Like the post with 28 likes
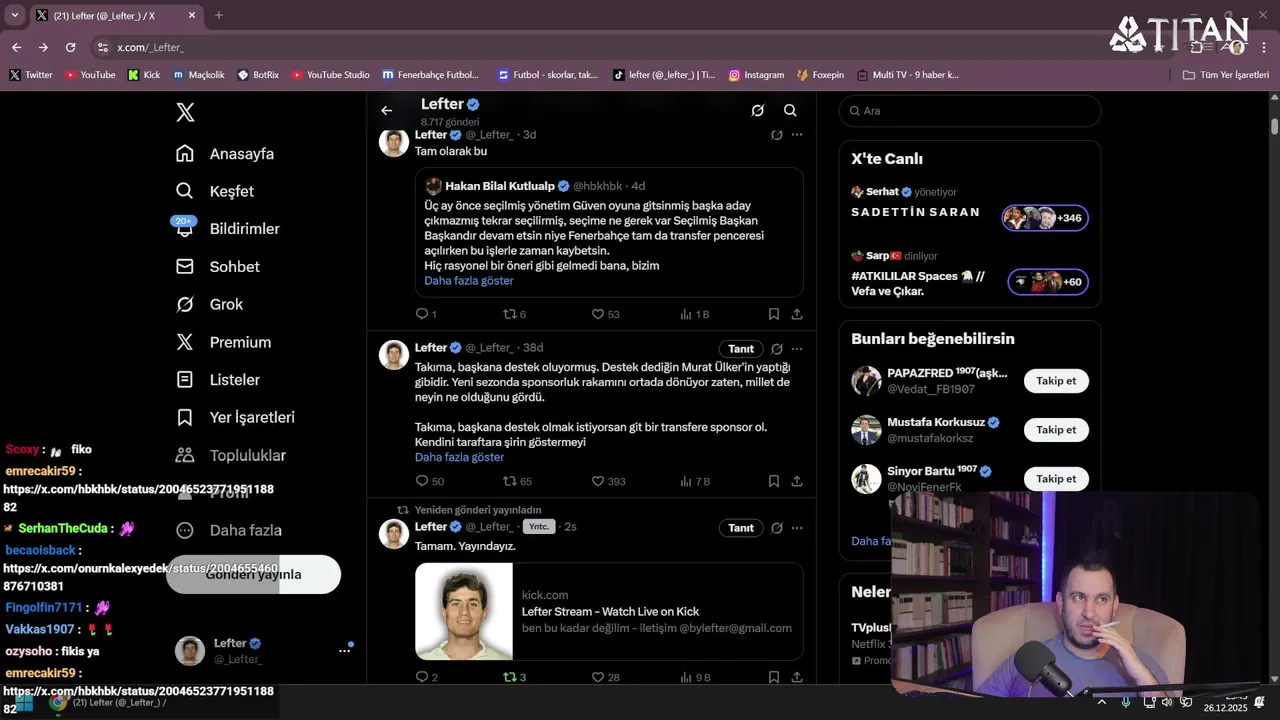Screen dimensions: 1280x720 click(605, 677)
